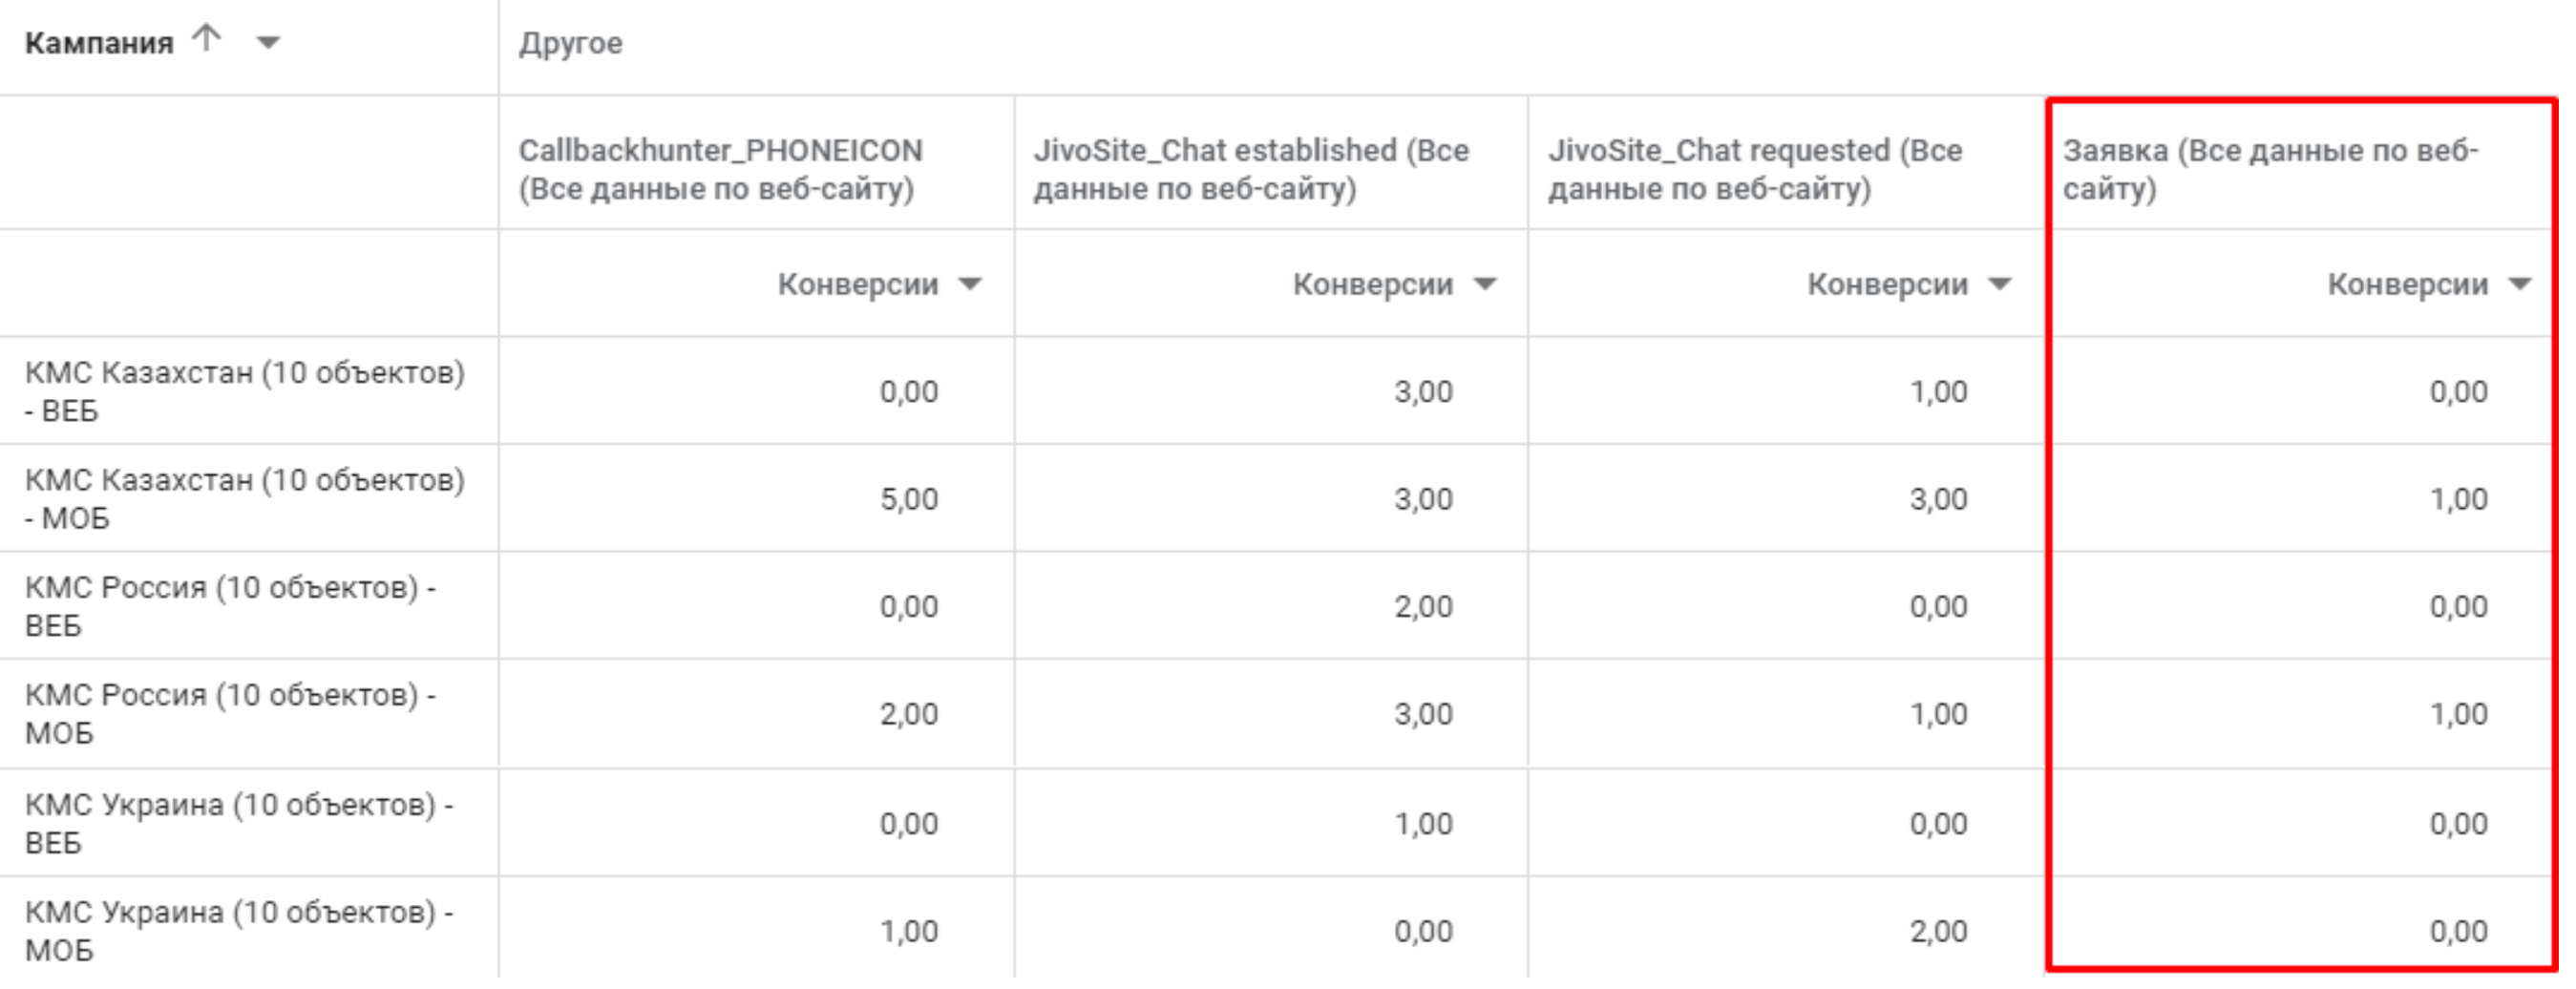2576x989 pixels.
Task: Expand Конверсии dropdown under Заявка column
Action: click(x=2520, y=285)
